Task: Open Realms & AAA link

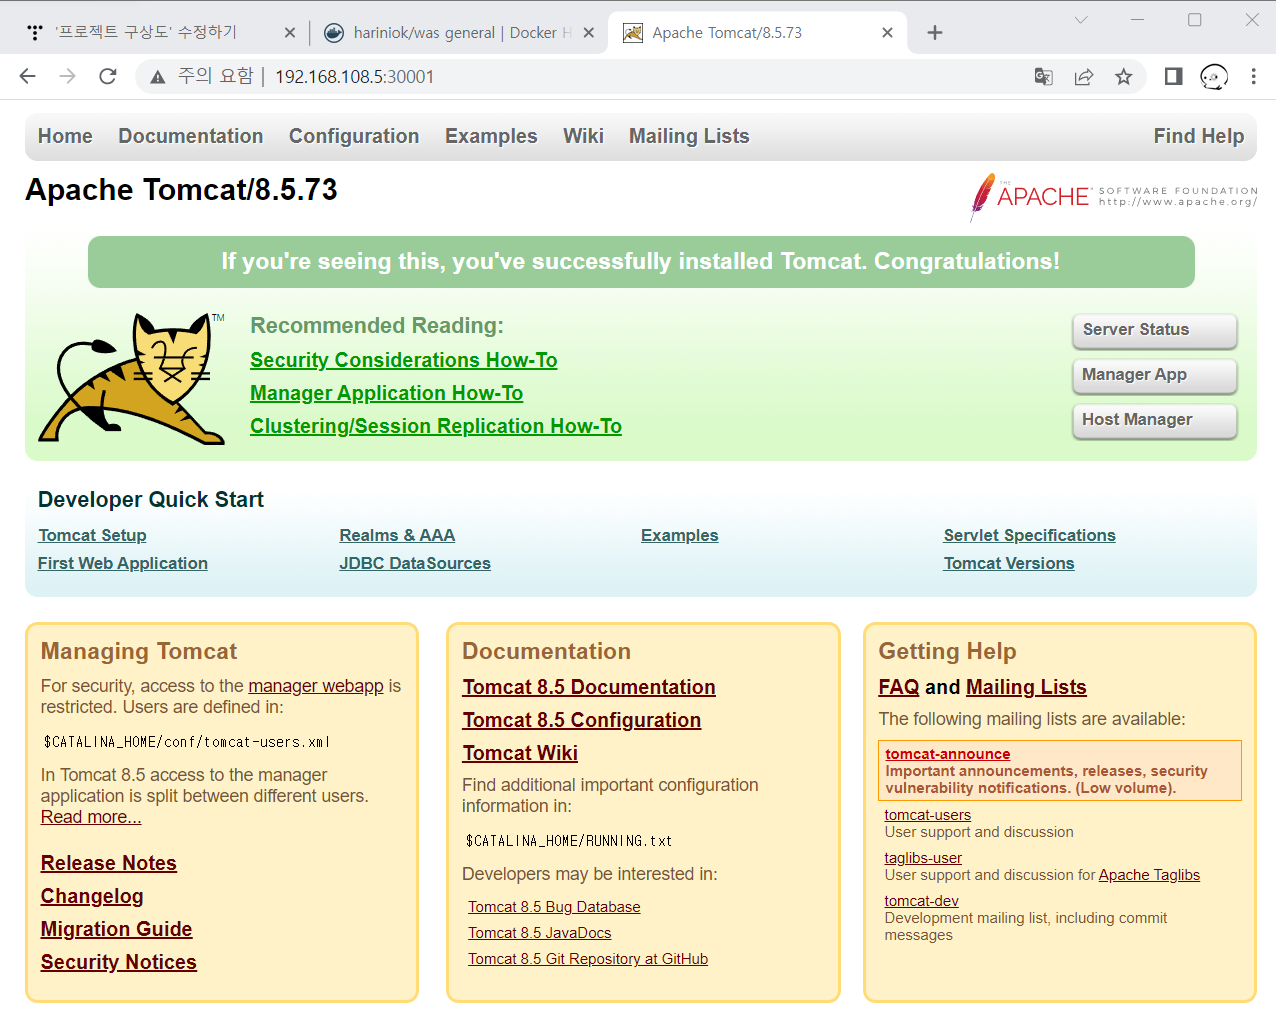Action: point(397,535)
